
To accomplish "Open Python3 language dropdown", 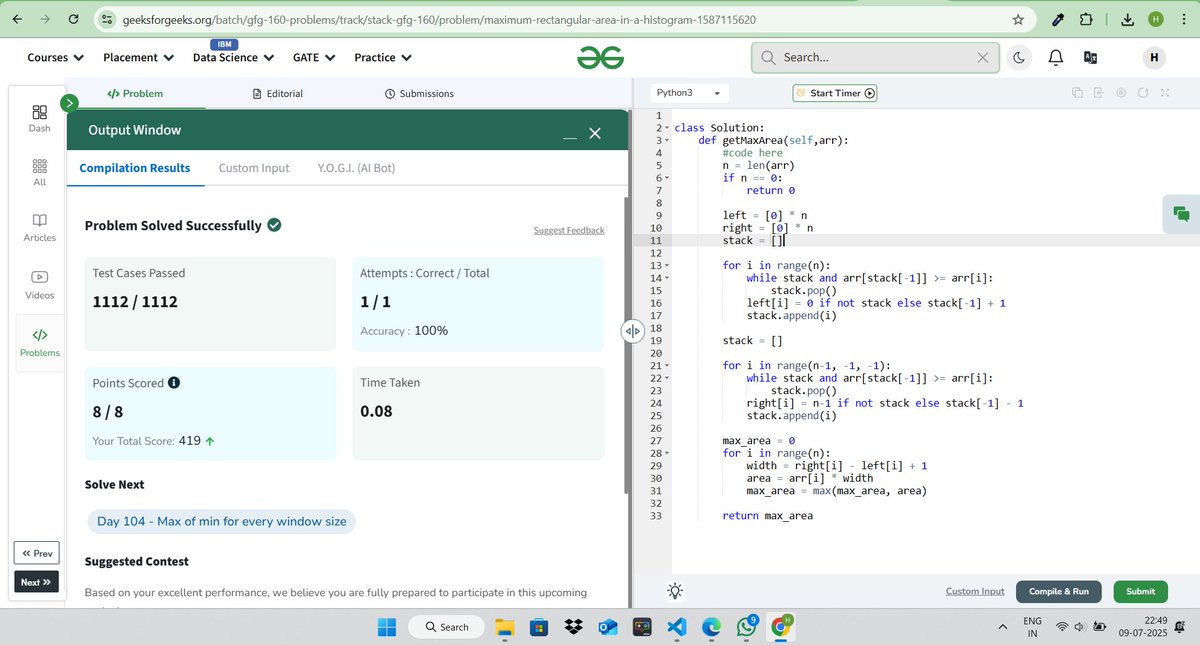I will [x=688, y=93].
